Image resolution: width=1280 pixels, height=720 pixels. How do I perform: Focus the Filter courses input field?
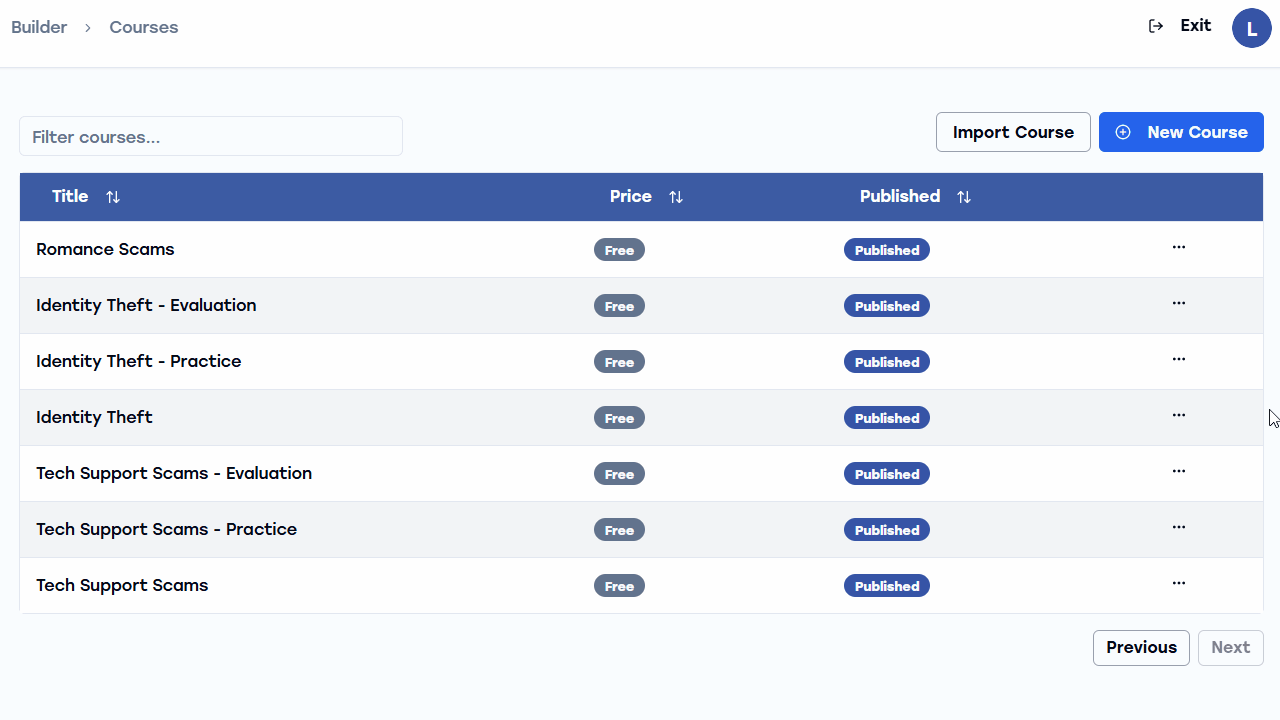pyautogui.click(x=211, y=137)
